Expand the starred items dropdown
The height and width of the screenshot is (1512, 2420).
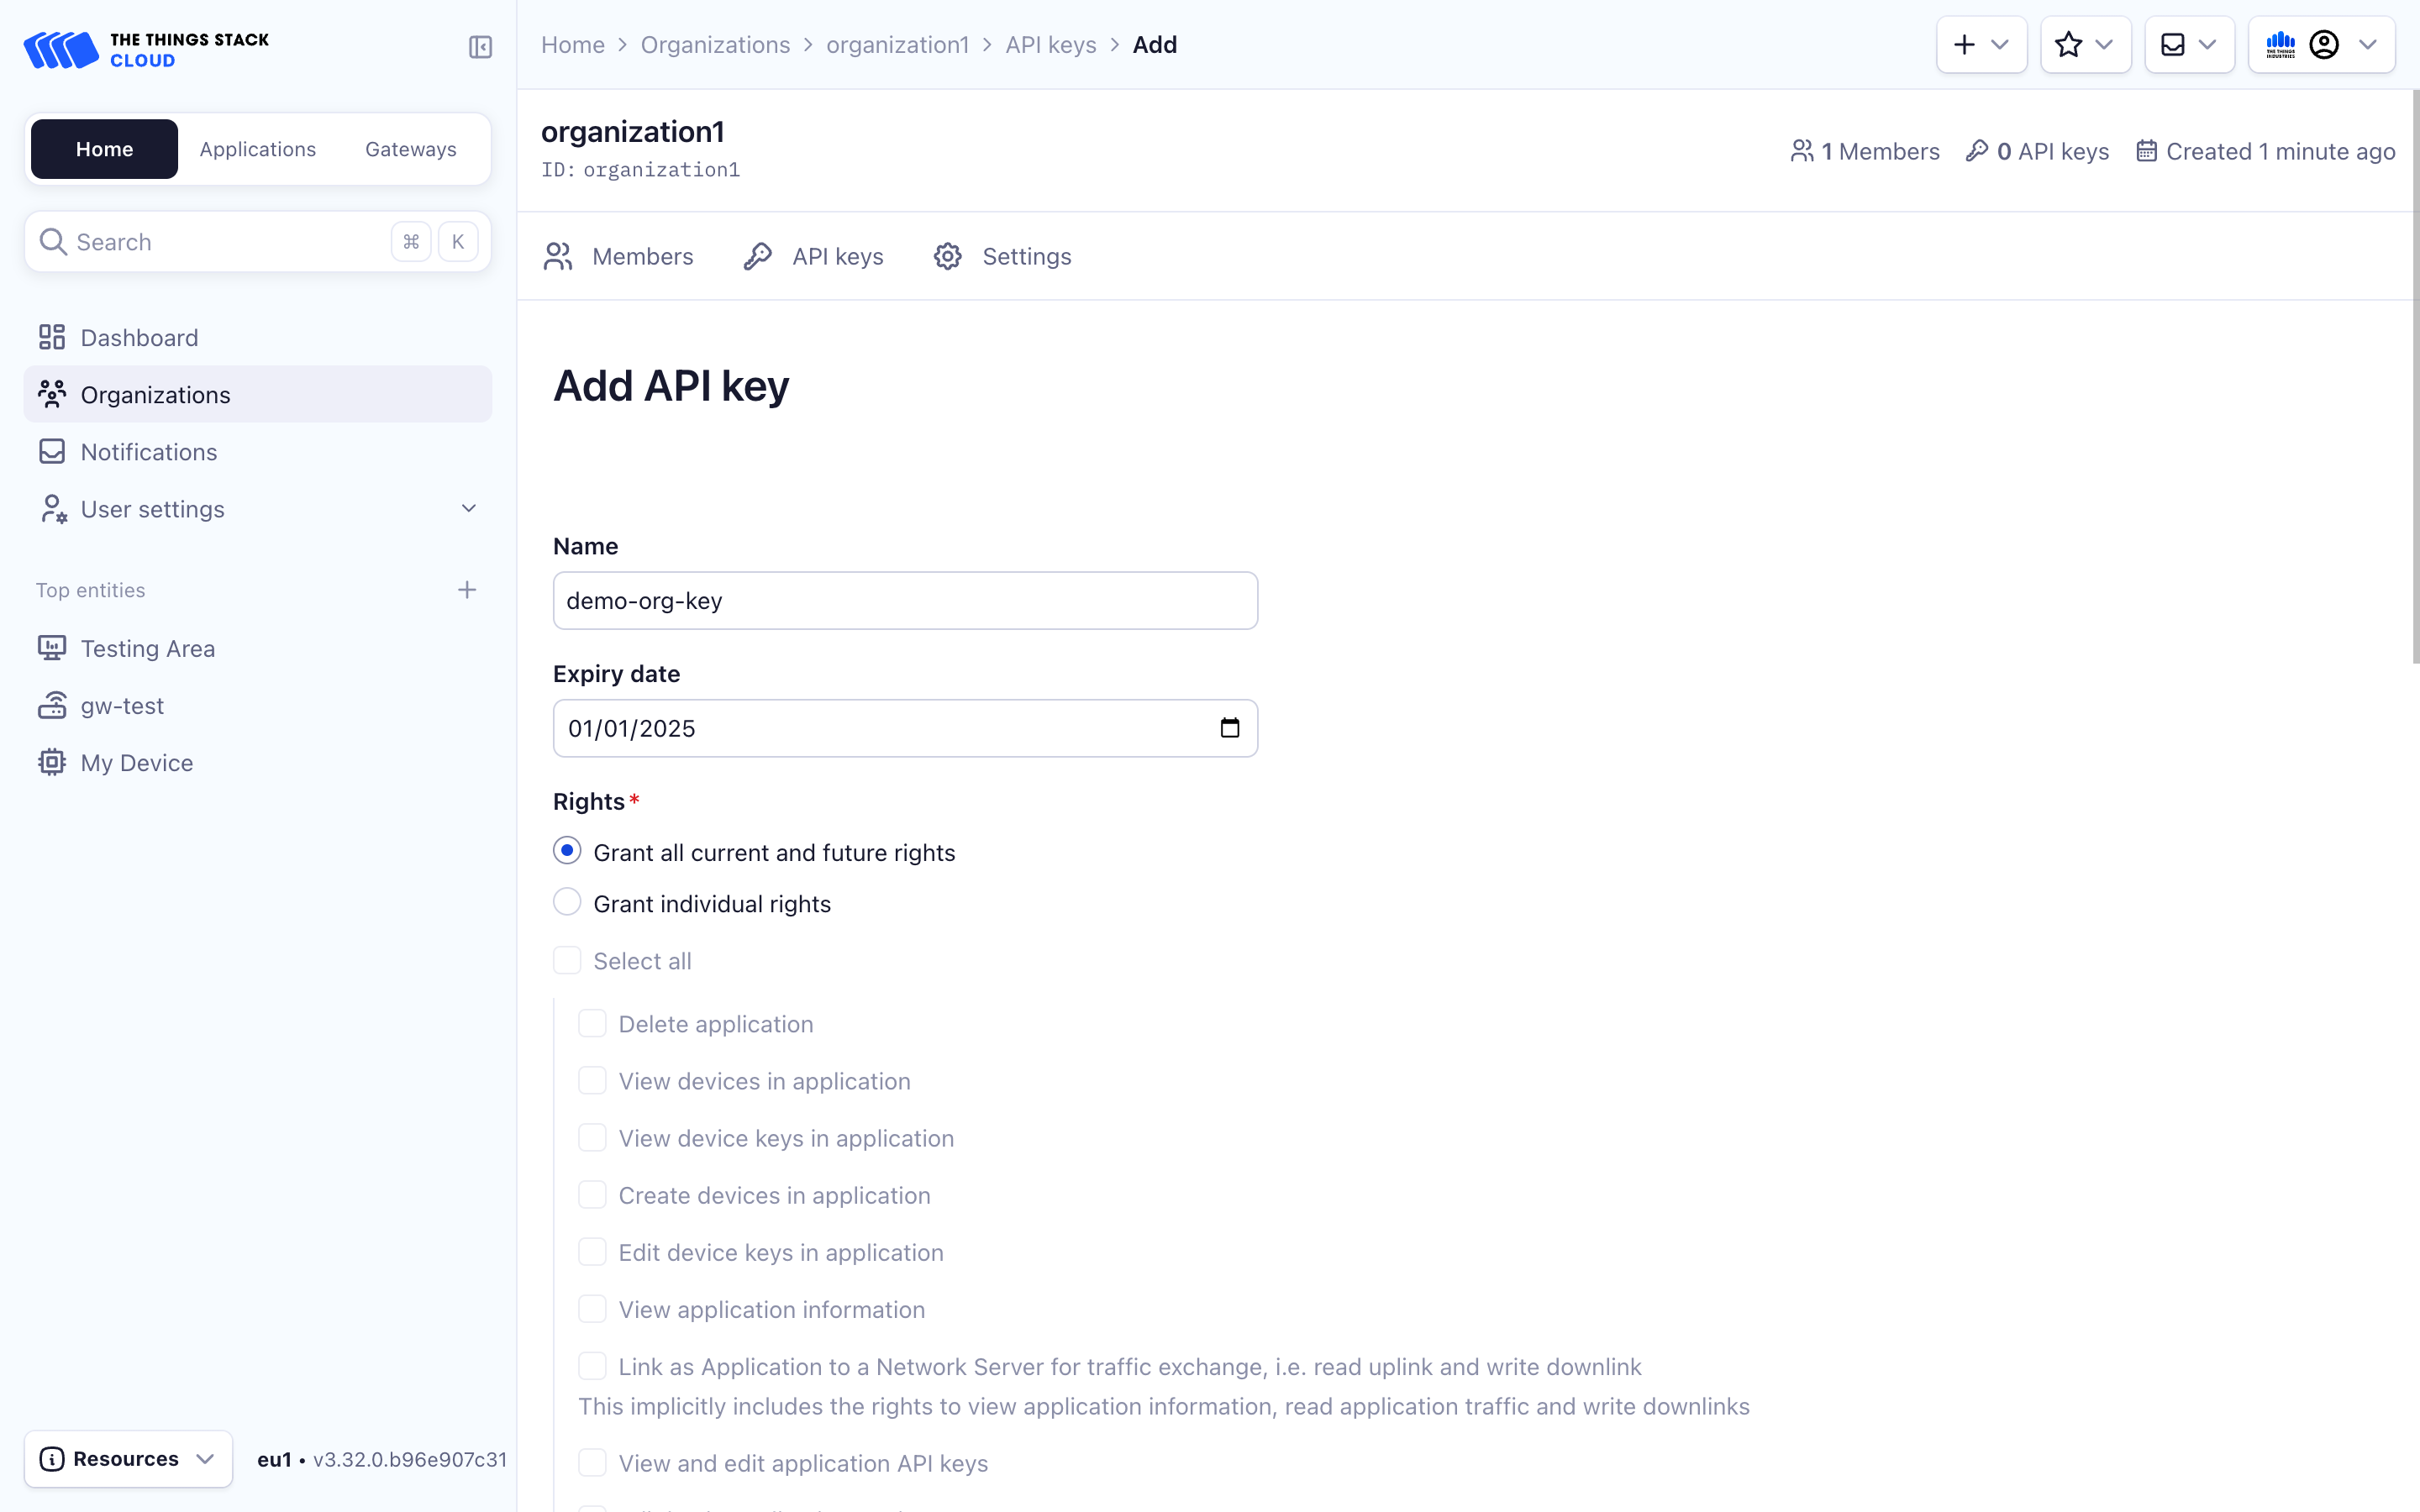tap(2105, 45)
